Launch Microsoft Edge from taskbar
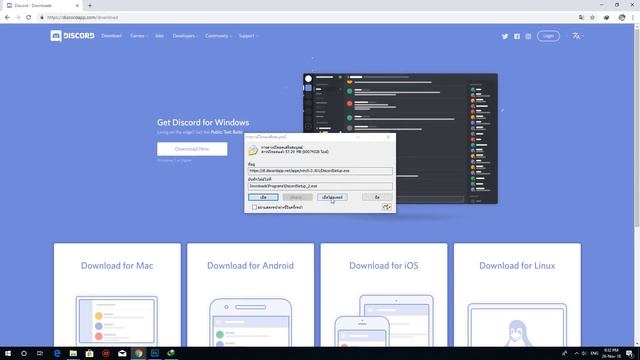 pos(57,353)
